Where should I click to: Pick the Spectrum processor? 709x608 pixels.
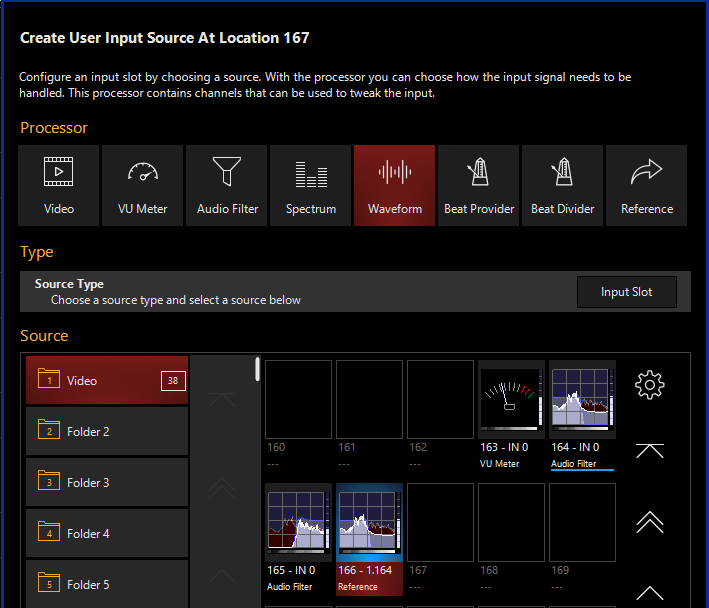click(x=311, y=185)
